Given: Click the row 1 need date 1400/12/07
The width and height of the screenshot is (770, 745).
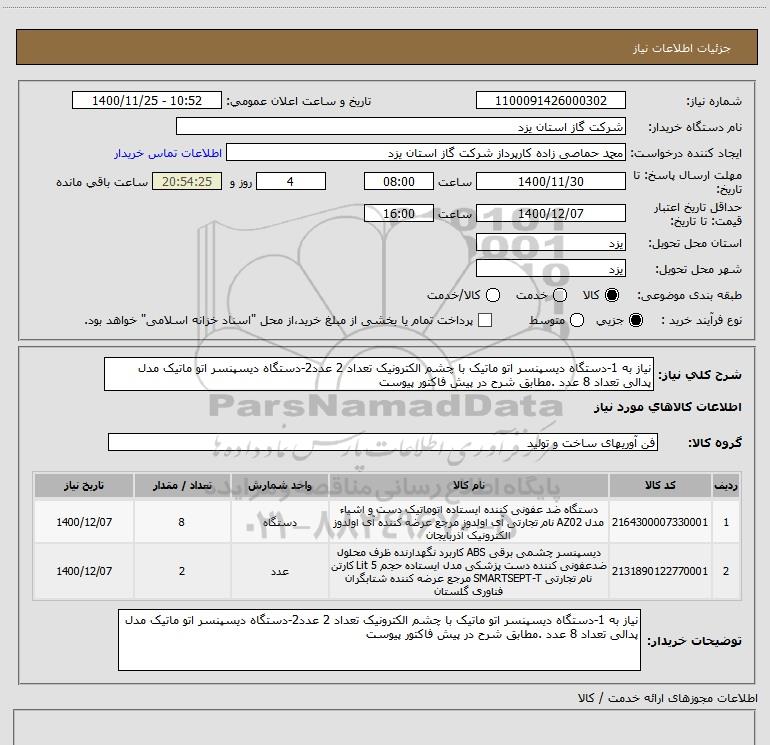Looking at the screenshot, I should [x=84, y=522].
